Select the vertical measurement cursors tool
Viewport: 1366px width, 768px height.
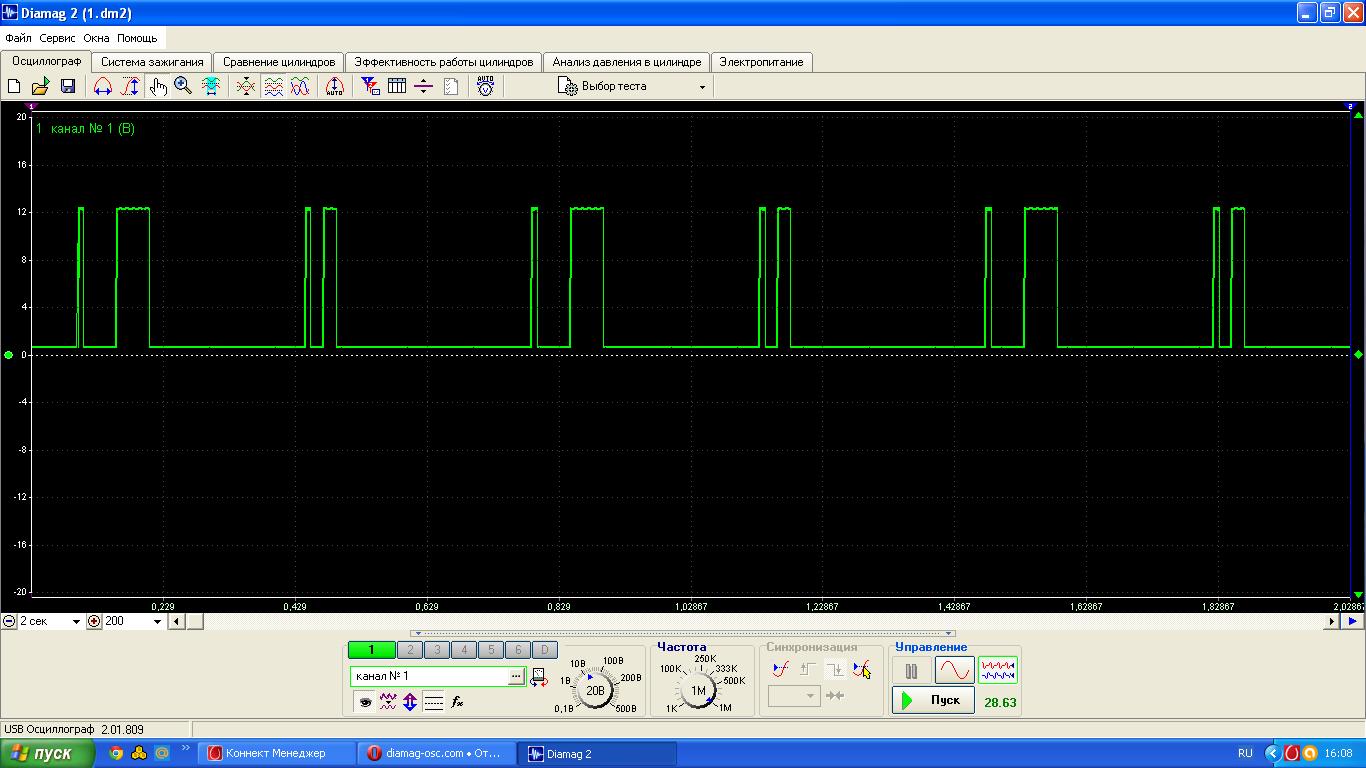(x=130, y=87)
